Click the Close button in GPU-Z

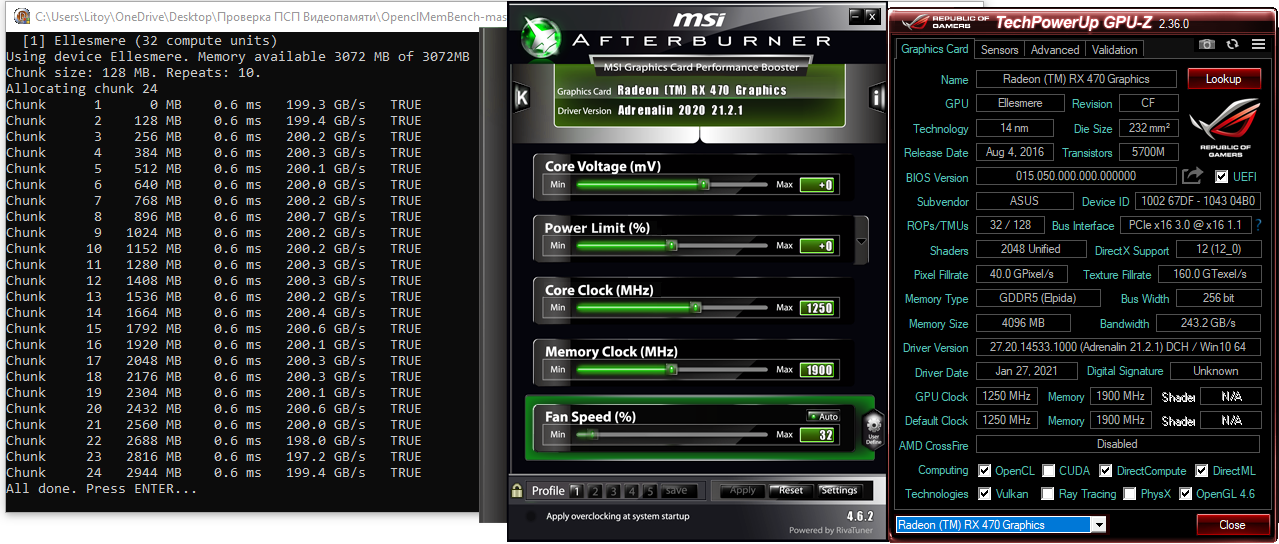click(1232, 525)
